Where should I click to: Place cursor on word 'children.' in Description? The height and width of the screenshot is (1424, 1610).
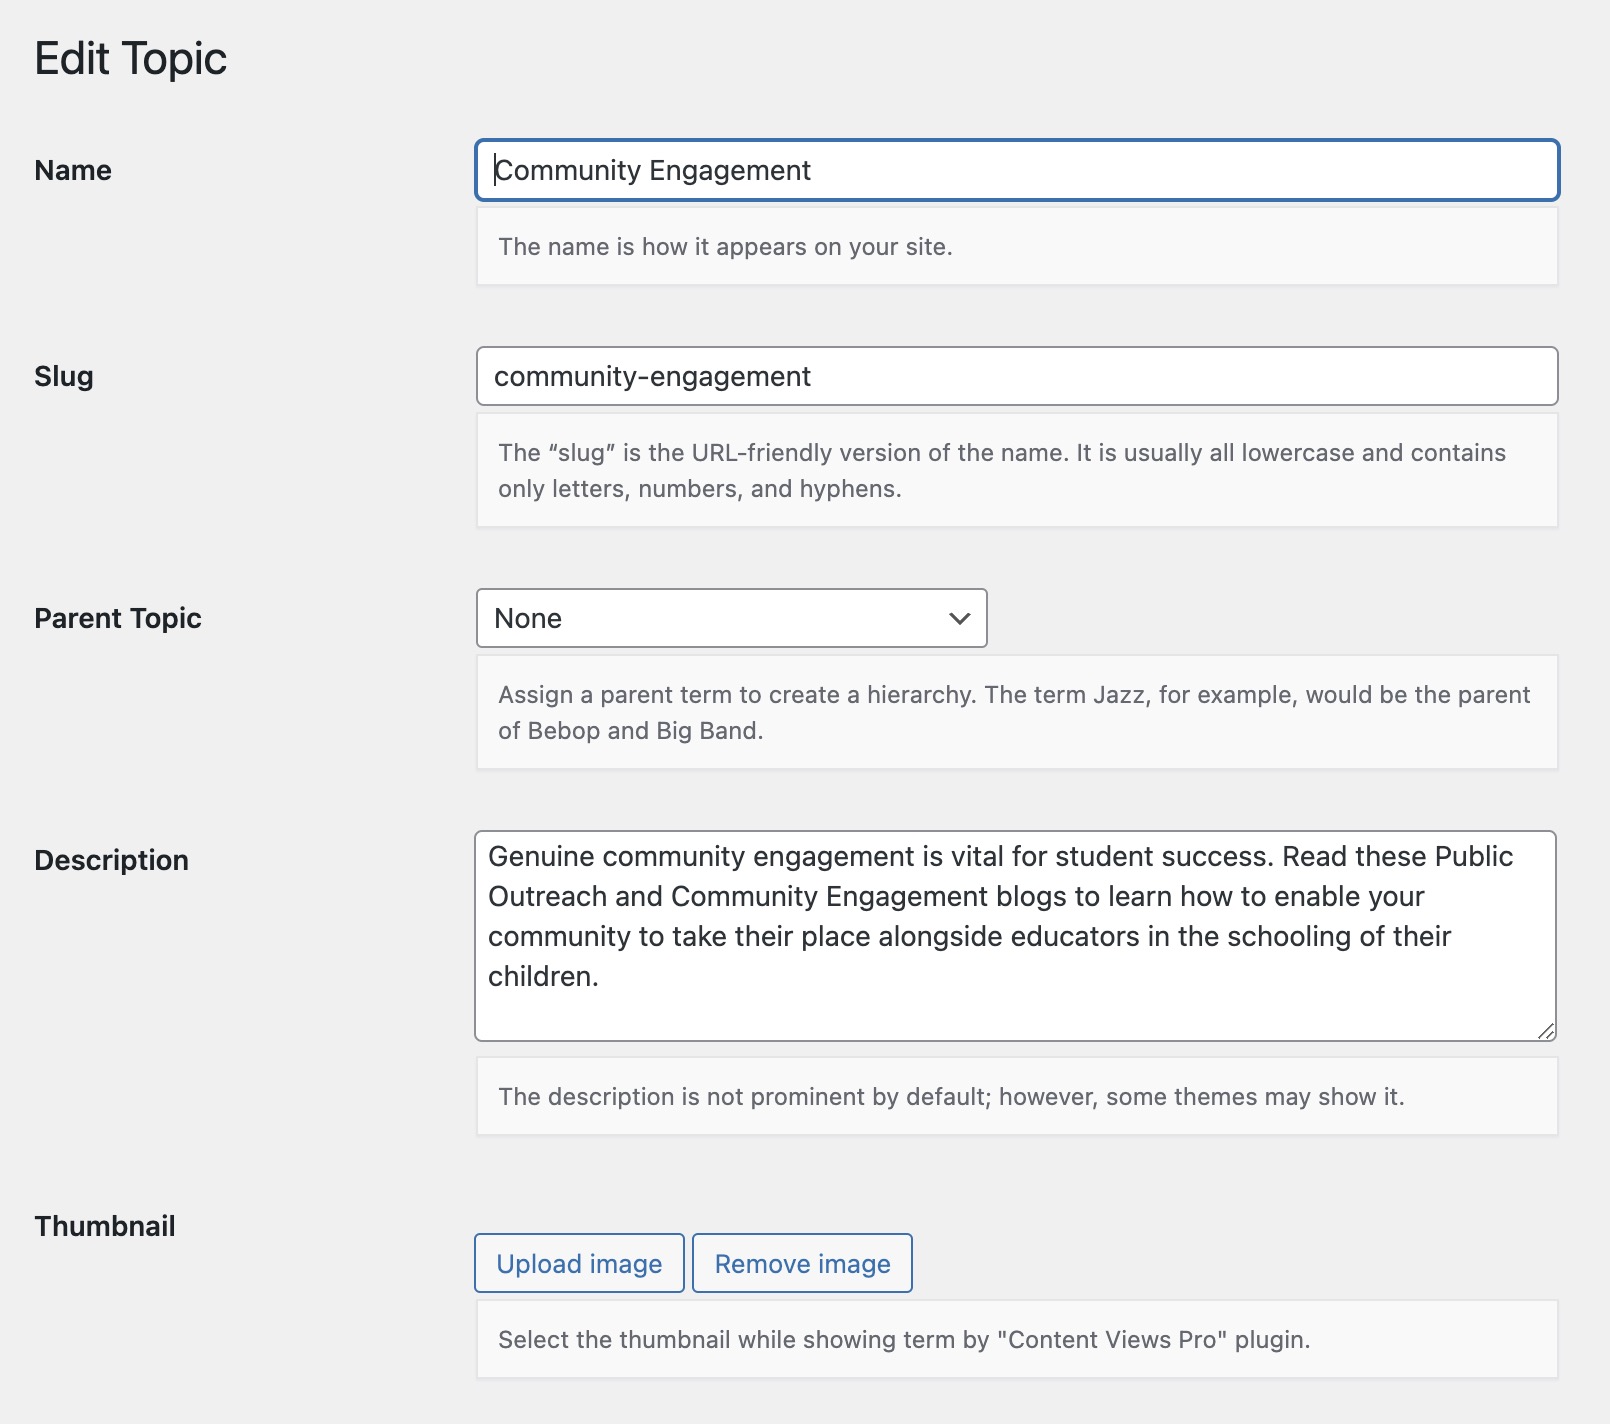pyautogui.click(x=542, y=977)
